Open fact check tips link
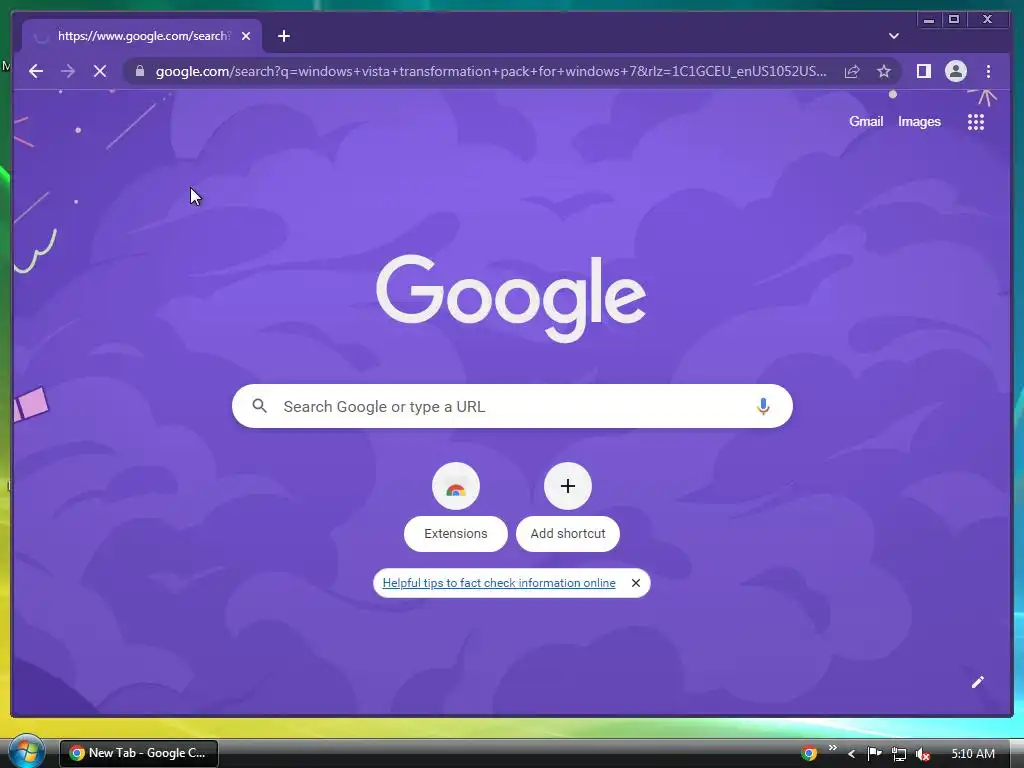This screenshot has width=1024, height=768. click(499, 583)
